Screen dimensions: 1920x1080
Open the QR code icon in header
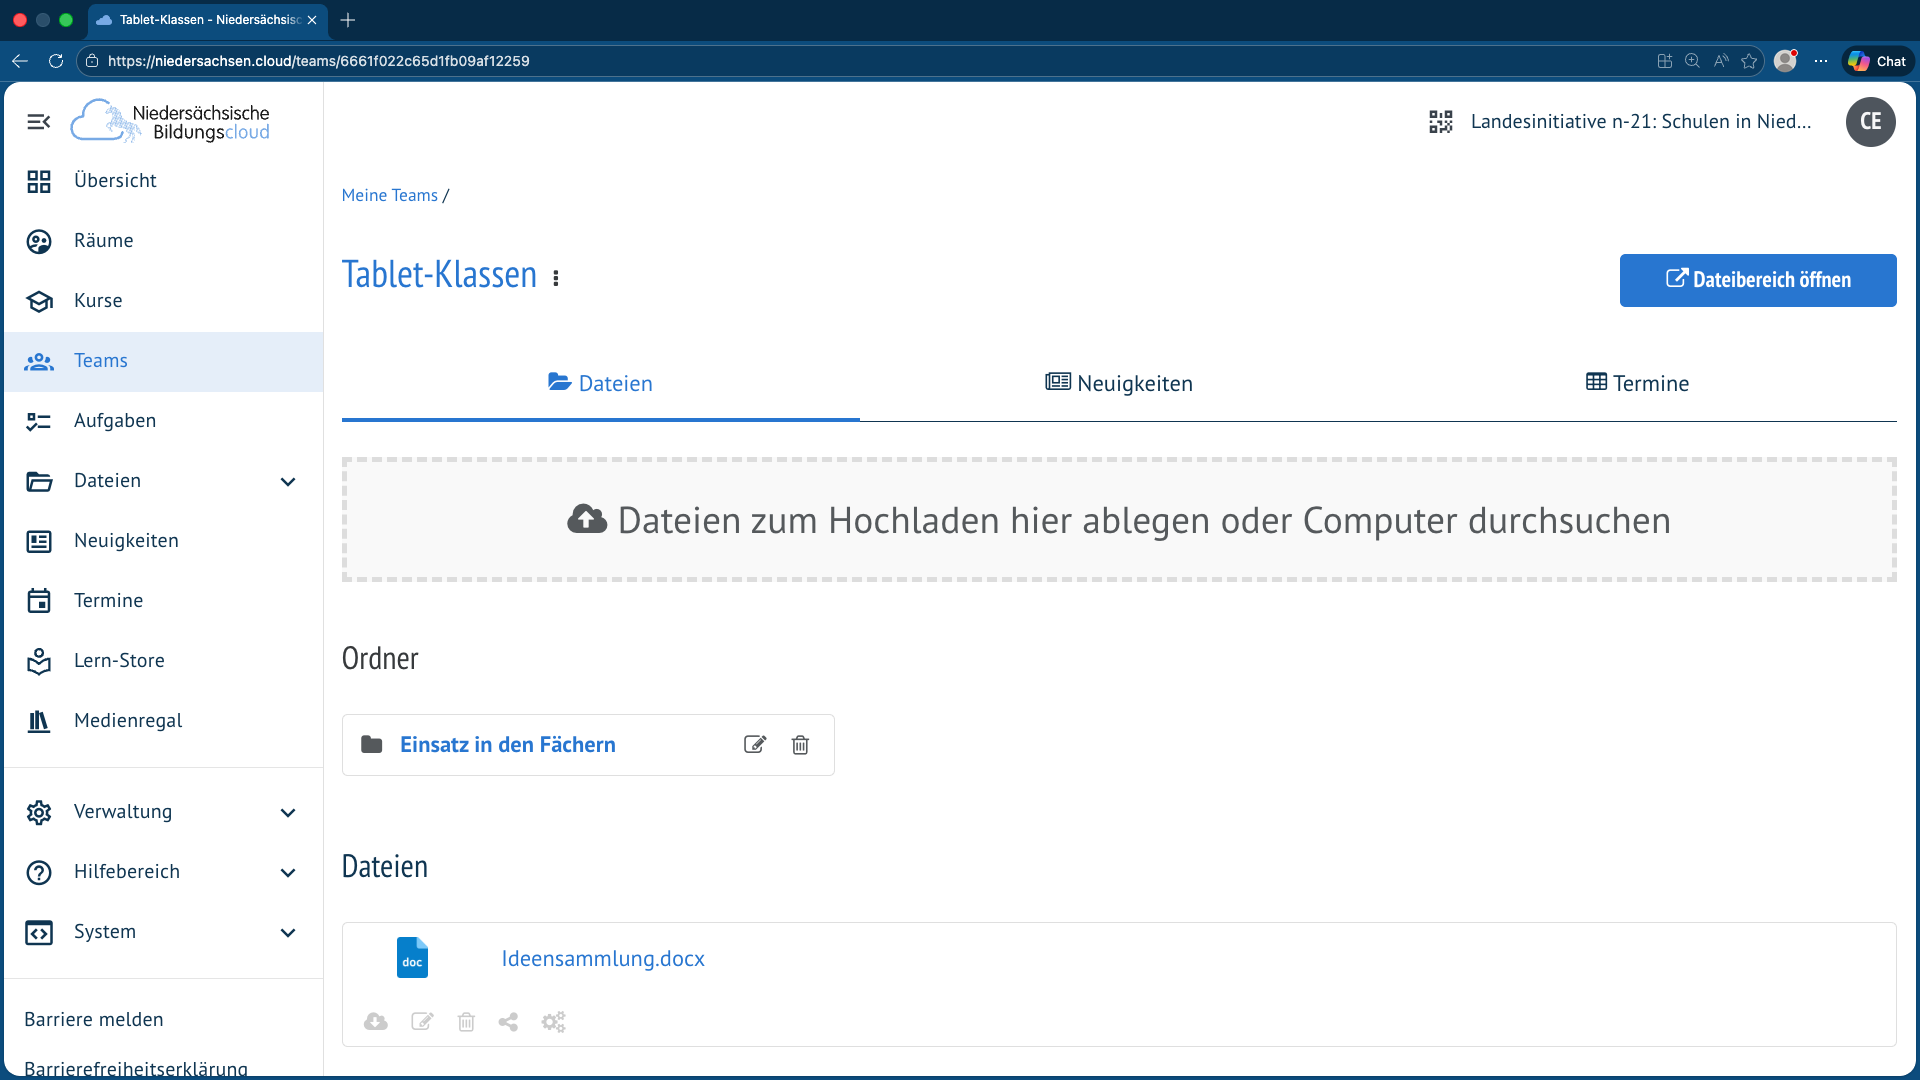(x=1440, y=122)
